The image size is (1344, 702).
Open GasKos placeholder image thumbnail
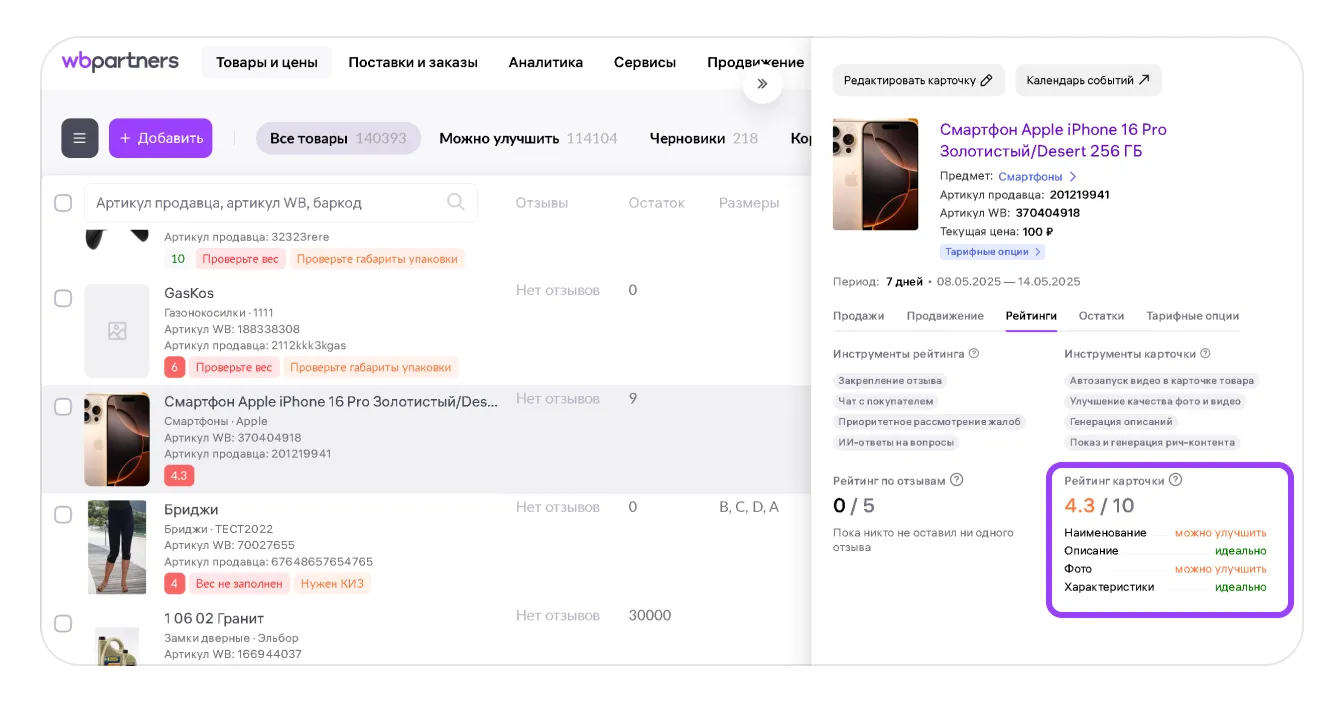coord(117,330)
